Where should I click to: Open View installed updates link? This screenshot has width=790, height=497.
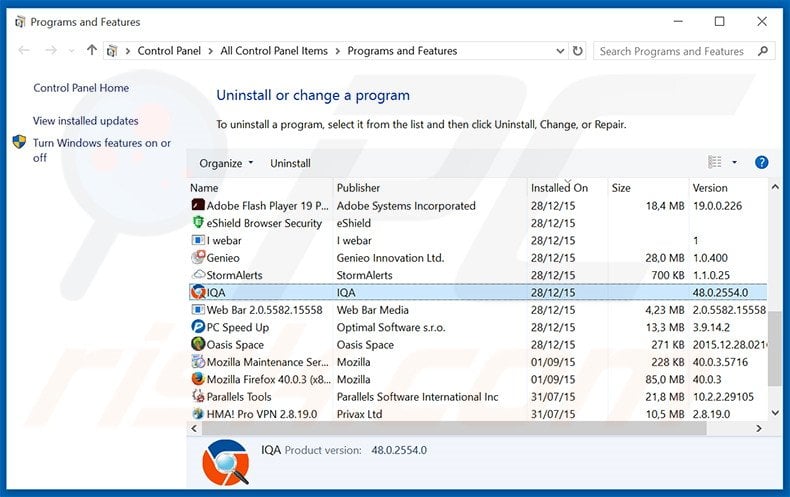(86, 120)
